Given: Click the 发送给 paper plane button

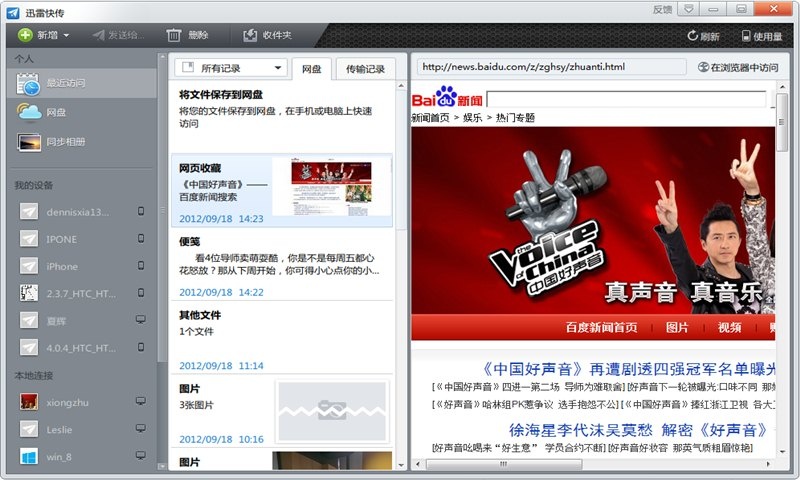Looking at the screenshot, I should point(118,35).
